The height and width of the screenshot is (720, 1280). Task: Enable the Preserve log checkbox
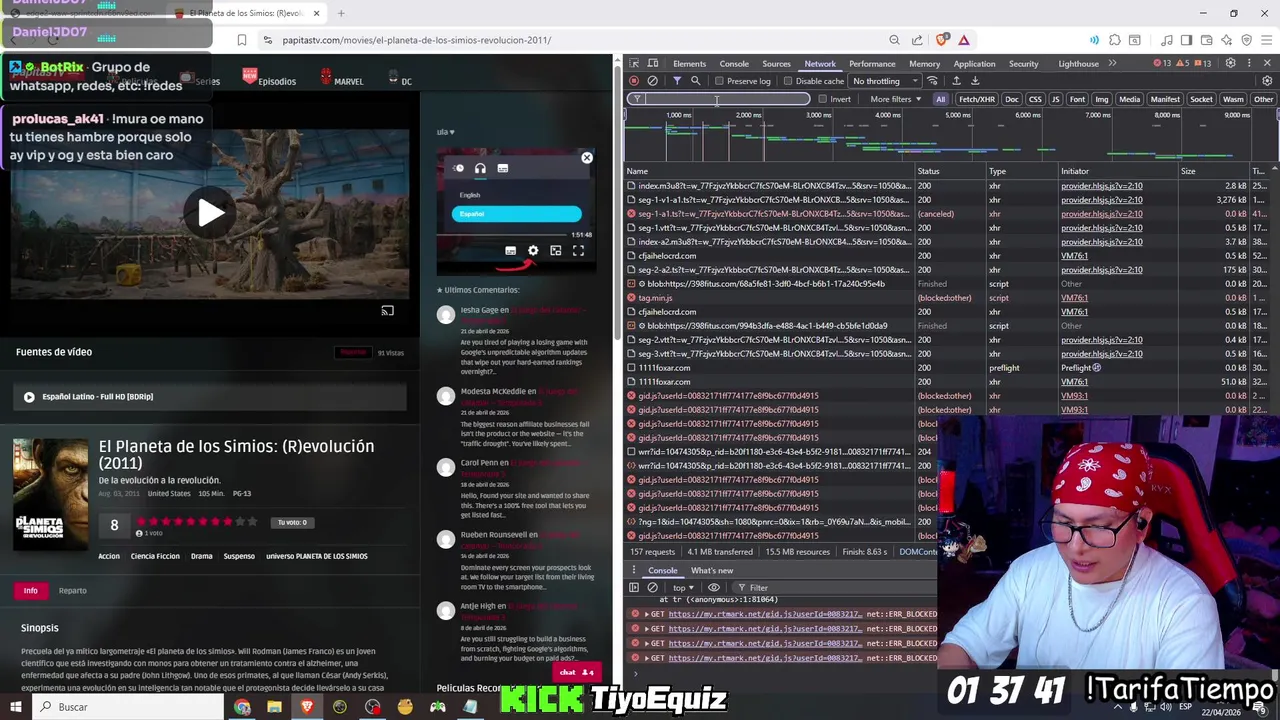719,81
